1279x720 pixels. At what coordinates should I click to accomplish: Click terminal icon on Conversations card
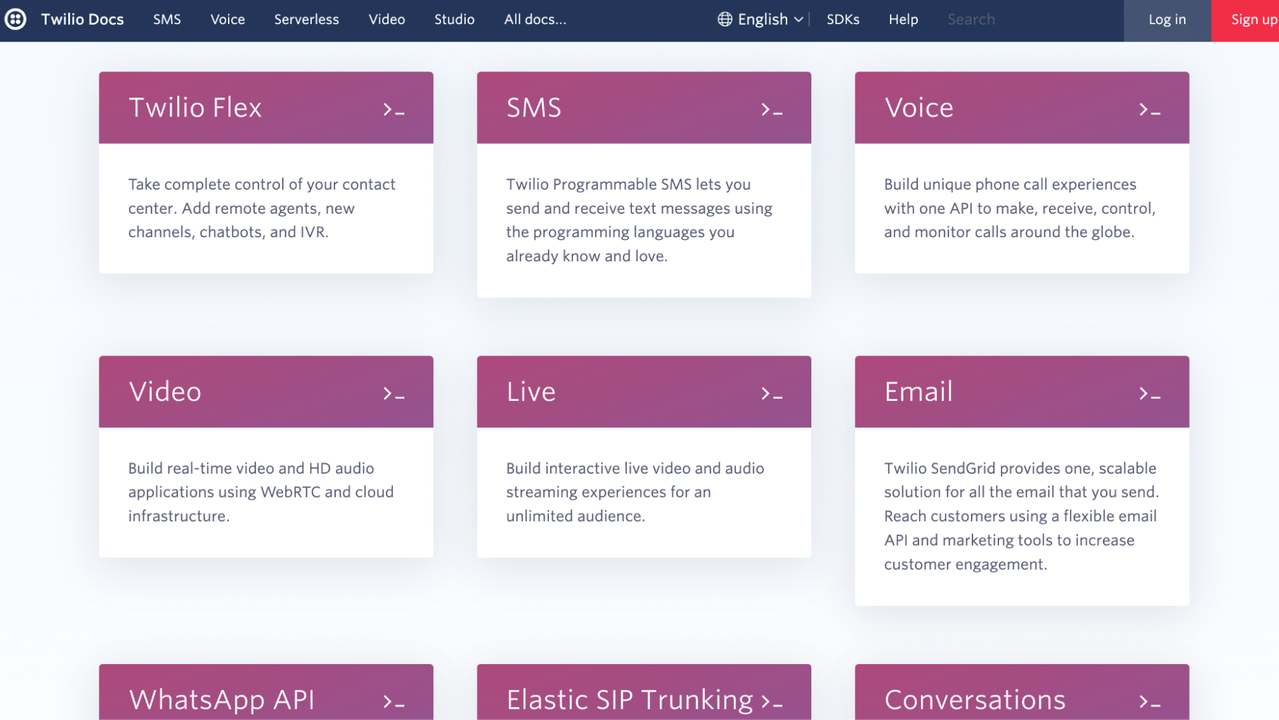click(1150, 701)
